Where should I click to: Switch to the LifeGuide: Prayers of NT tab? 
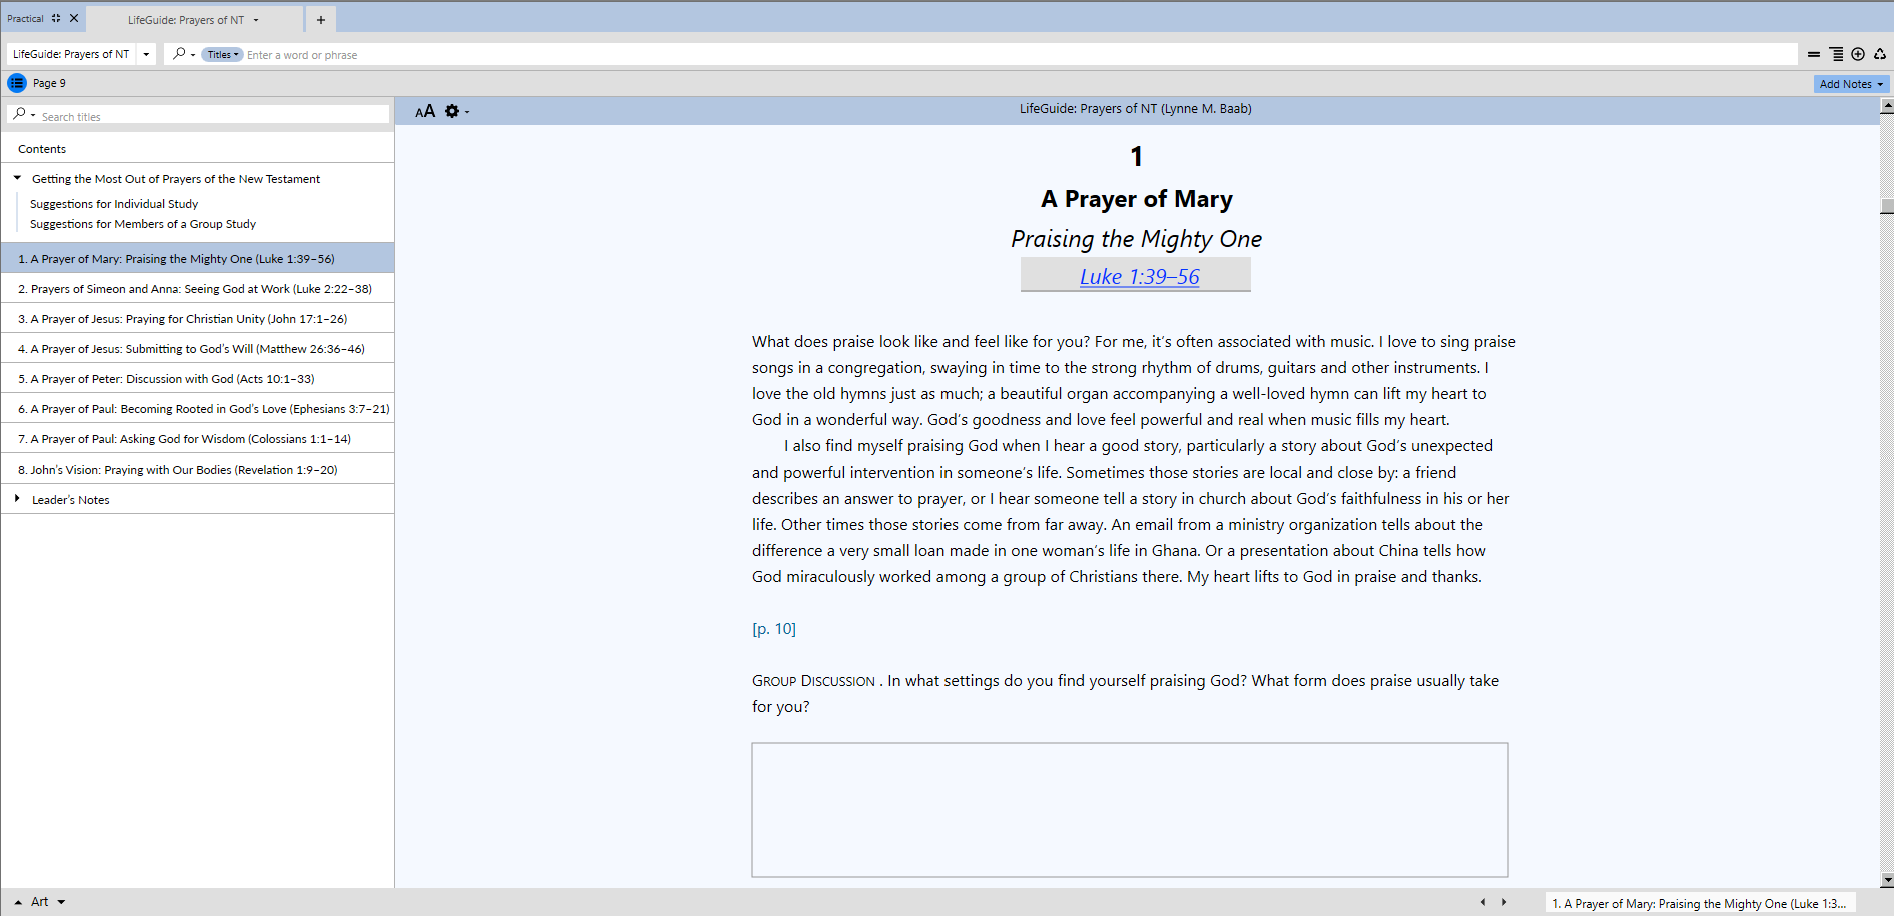coord(186,20)
